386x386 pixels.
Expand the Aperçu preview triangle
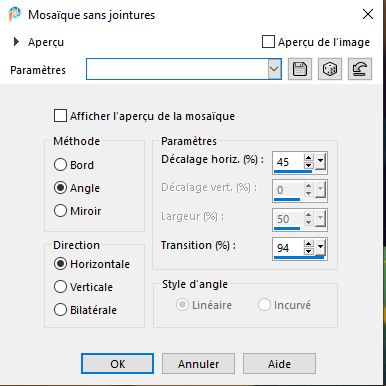pos(16,42)
